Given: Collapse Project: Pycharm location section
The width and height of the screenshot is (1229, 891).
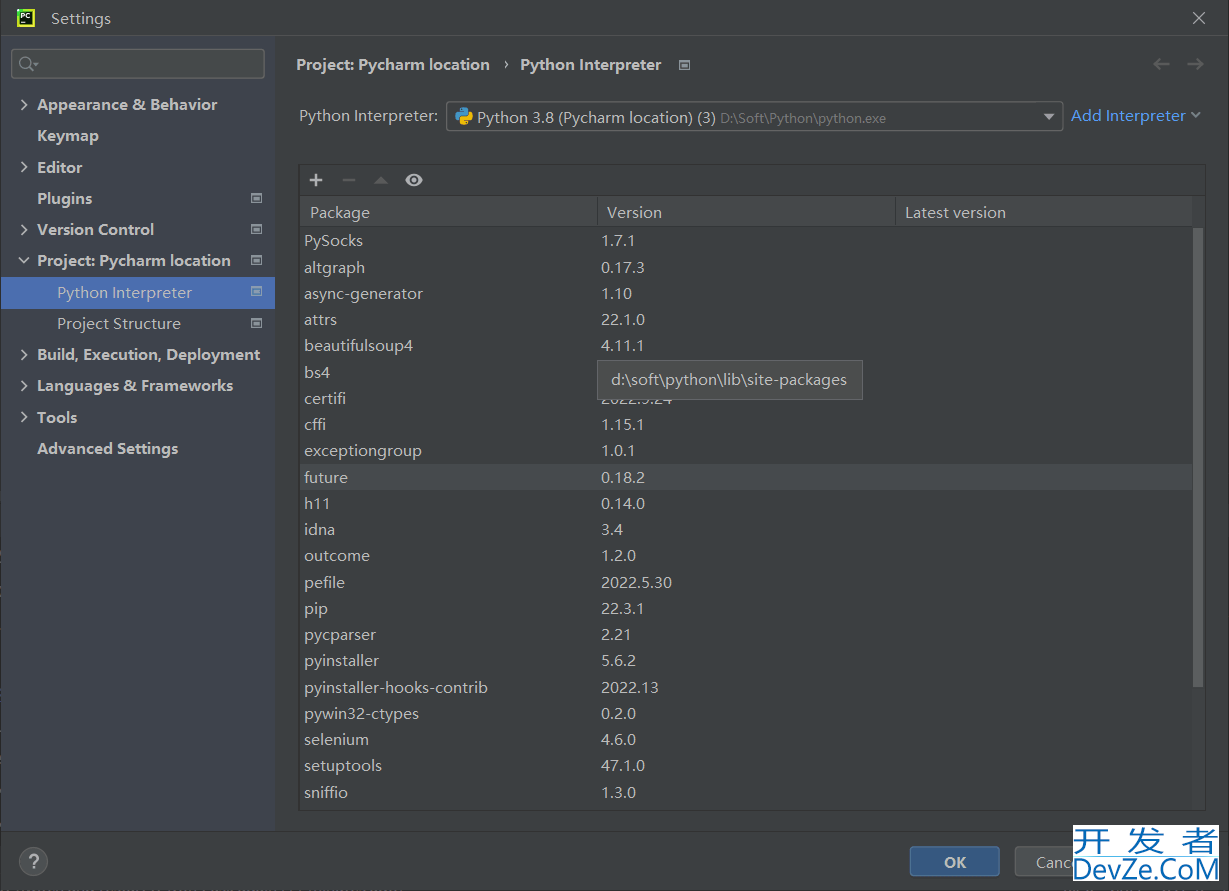Looking at the screenshot, I should click(x=24, y=260).
